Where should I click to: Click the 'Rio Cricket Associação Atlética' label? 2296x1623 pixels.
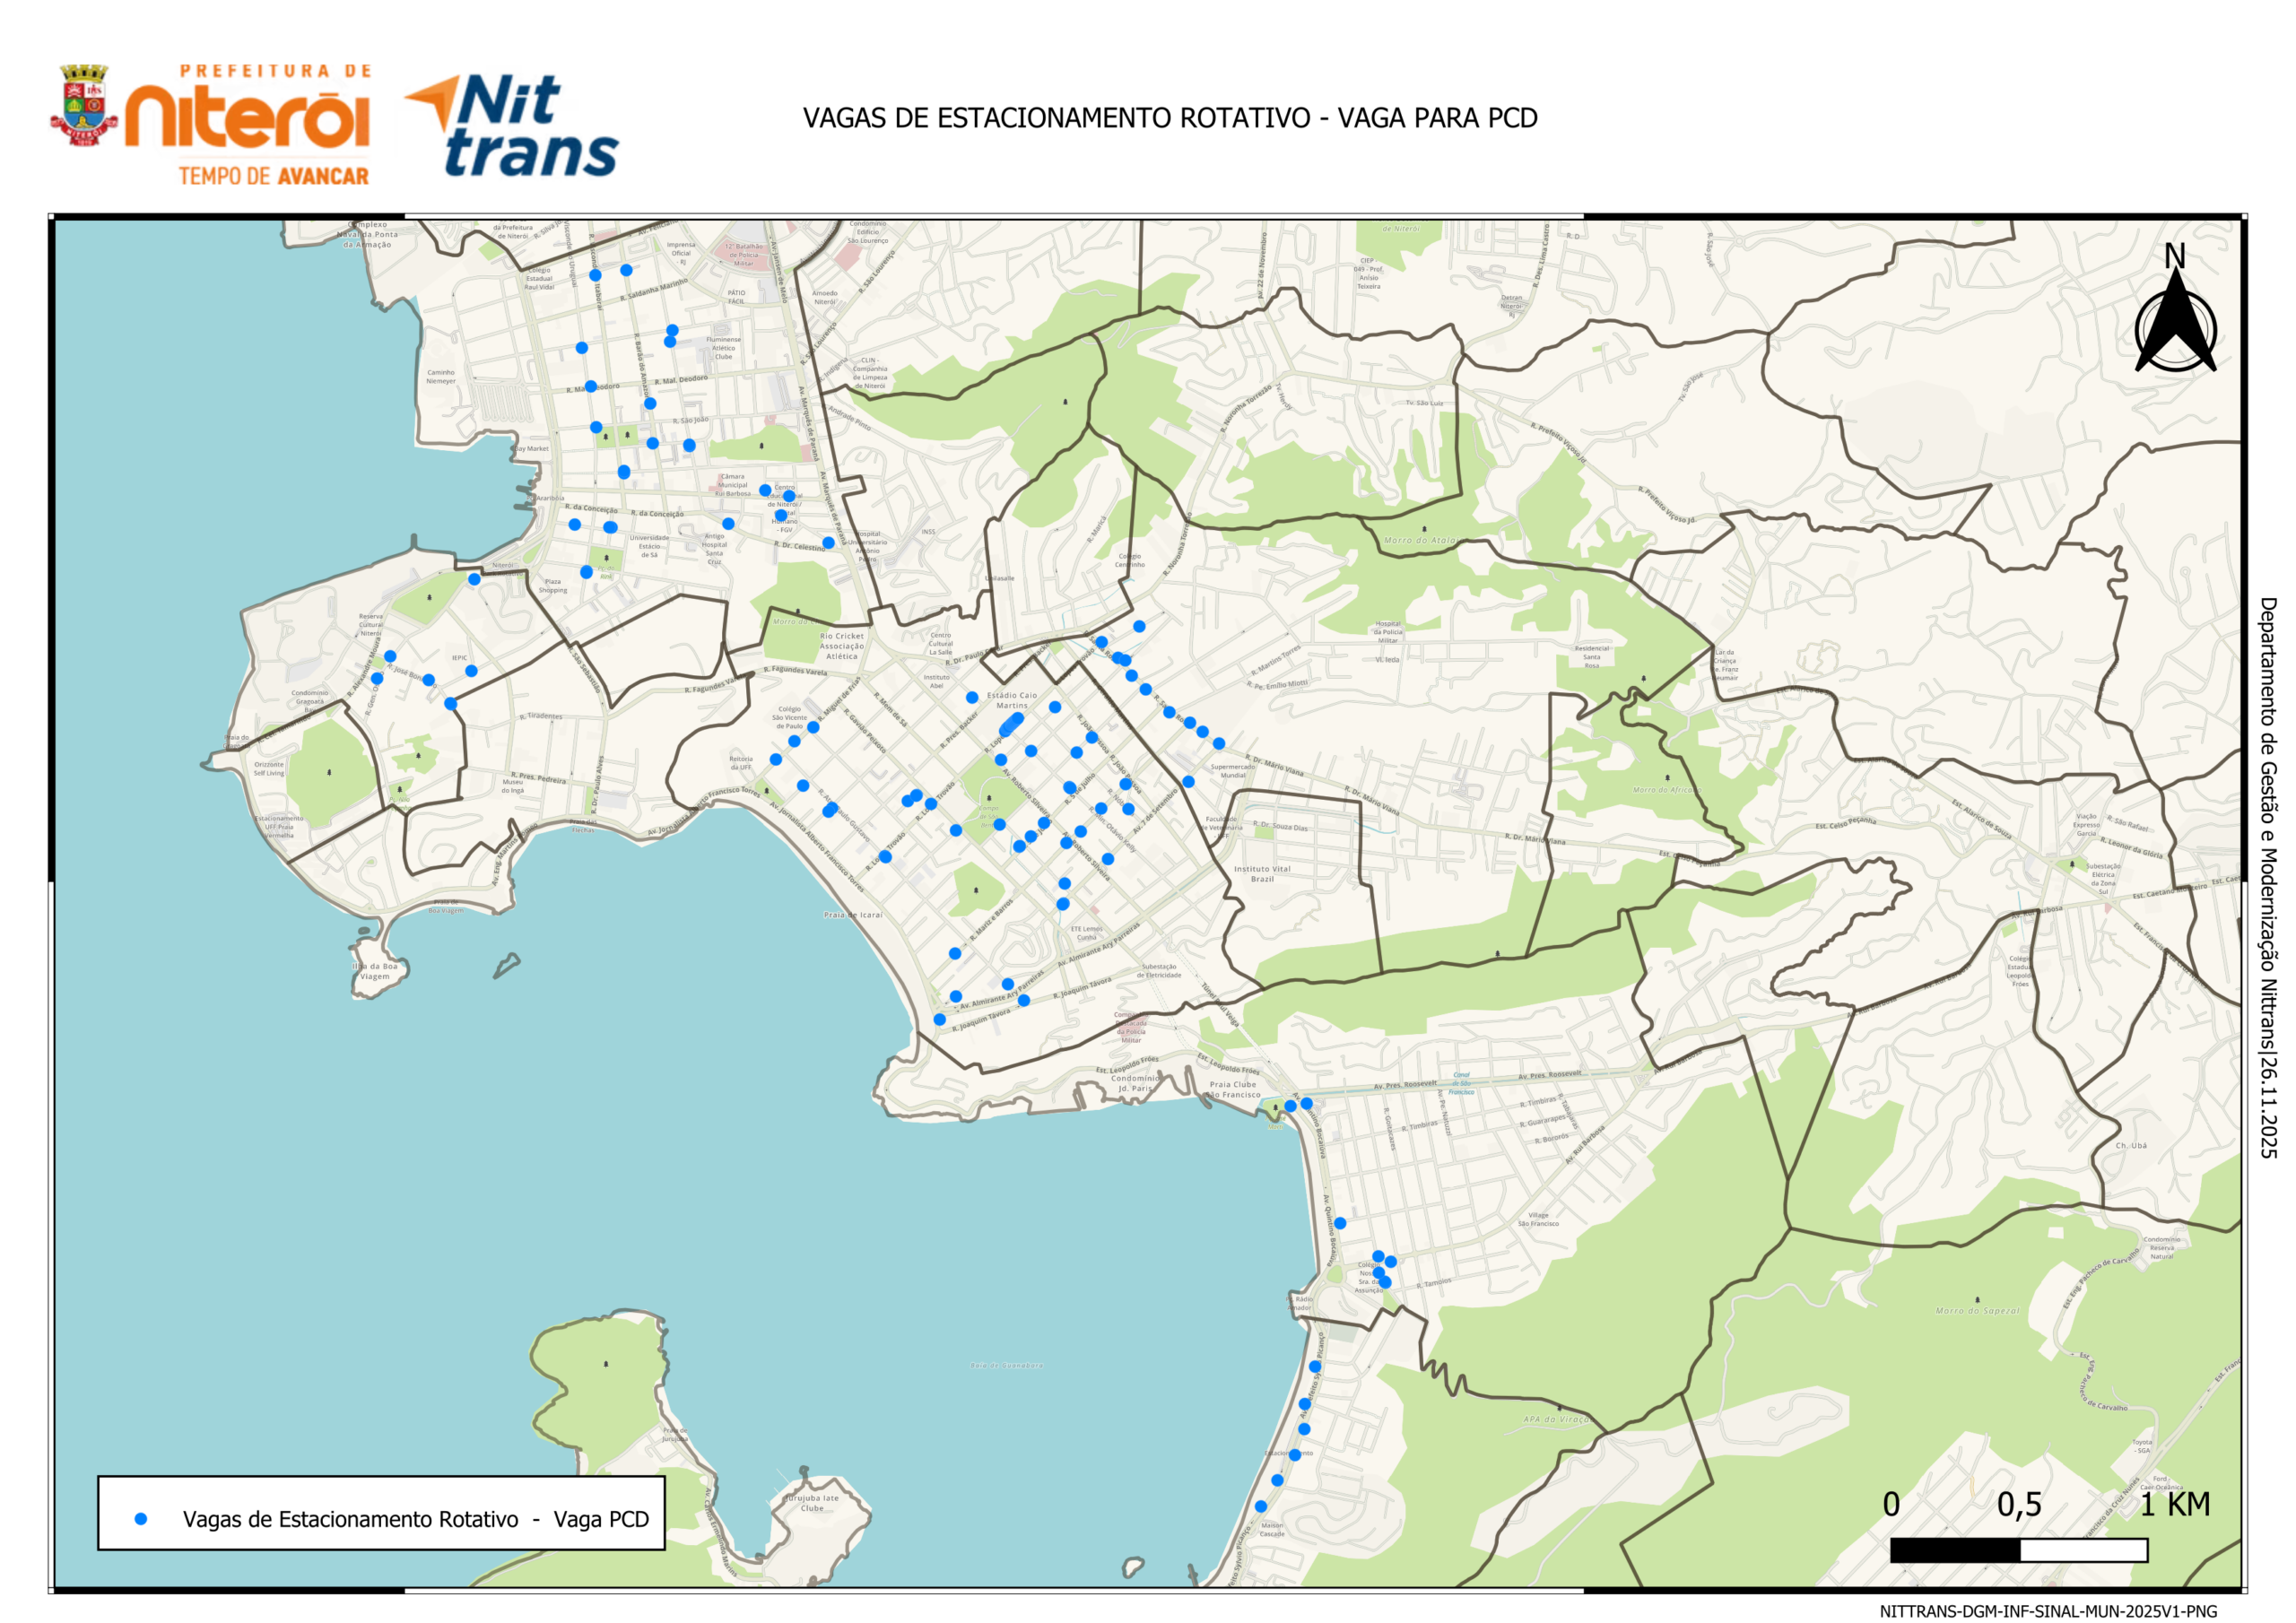(841, 646)
